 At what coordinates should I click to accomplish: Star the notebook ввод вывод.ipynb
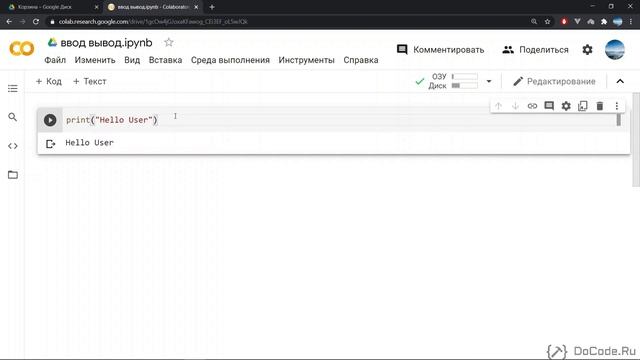point(169,42)
